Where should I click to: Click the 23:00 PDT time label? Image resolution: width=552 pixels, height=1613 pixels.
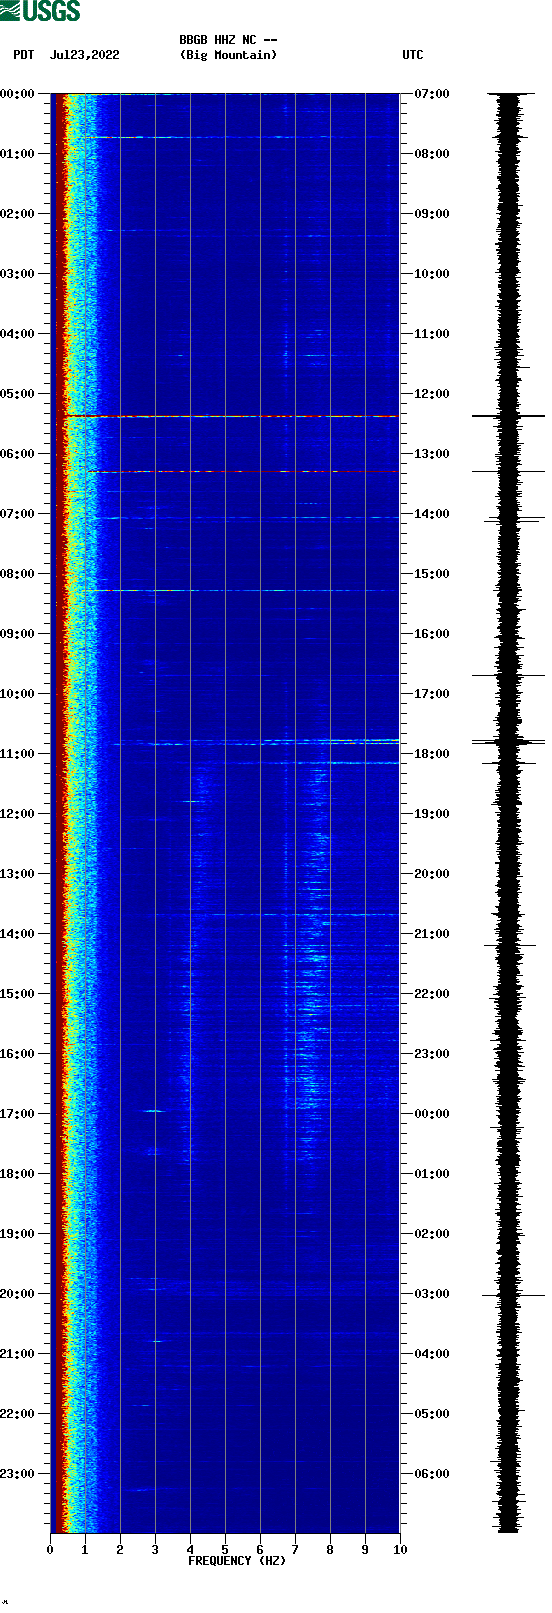17,1474
